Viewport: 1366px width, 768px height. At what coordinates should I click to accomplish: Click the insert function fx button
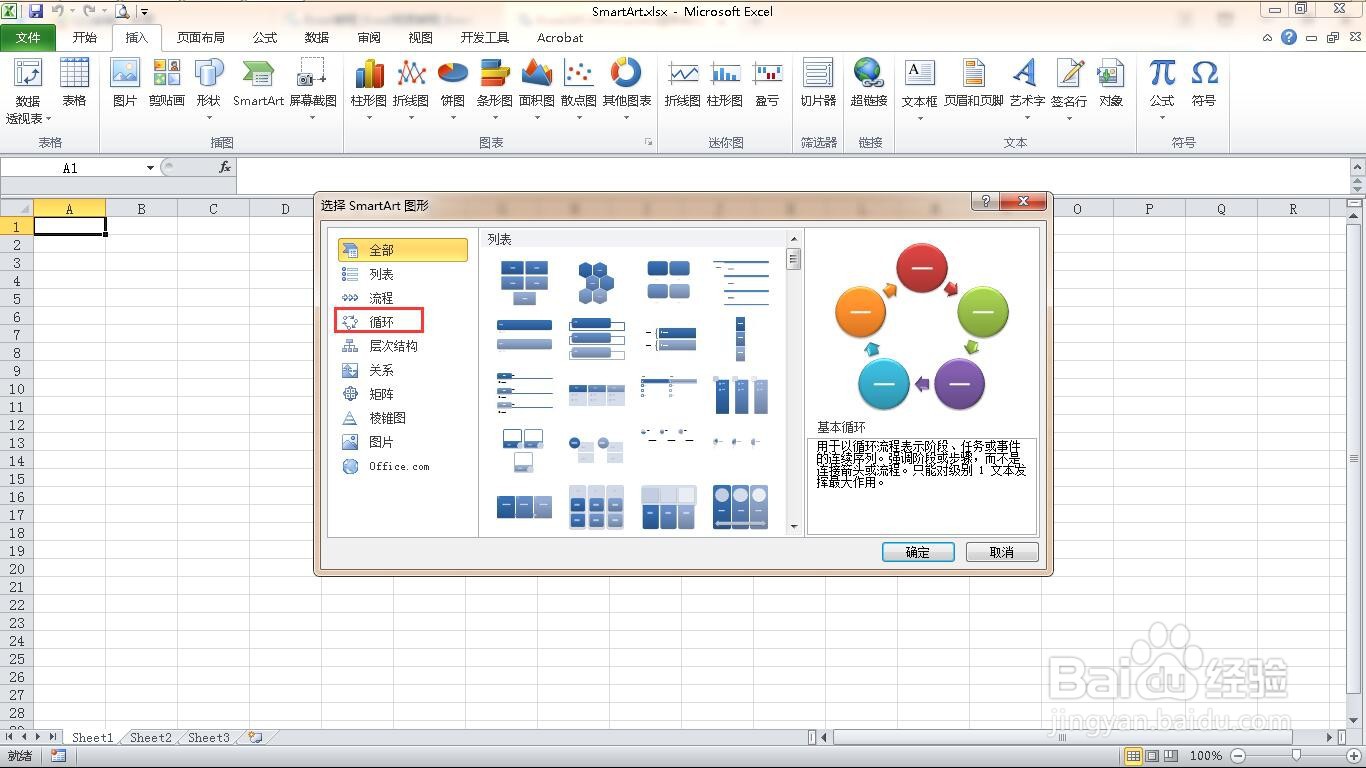pyautogui.click(x=225, y=168)
